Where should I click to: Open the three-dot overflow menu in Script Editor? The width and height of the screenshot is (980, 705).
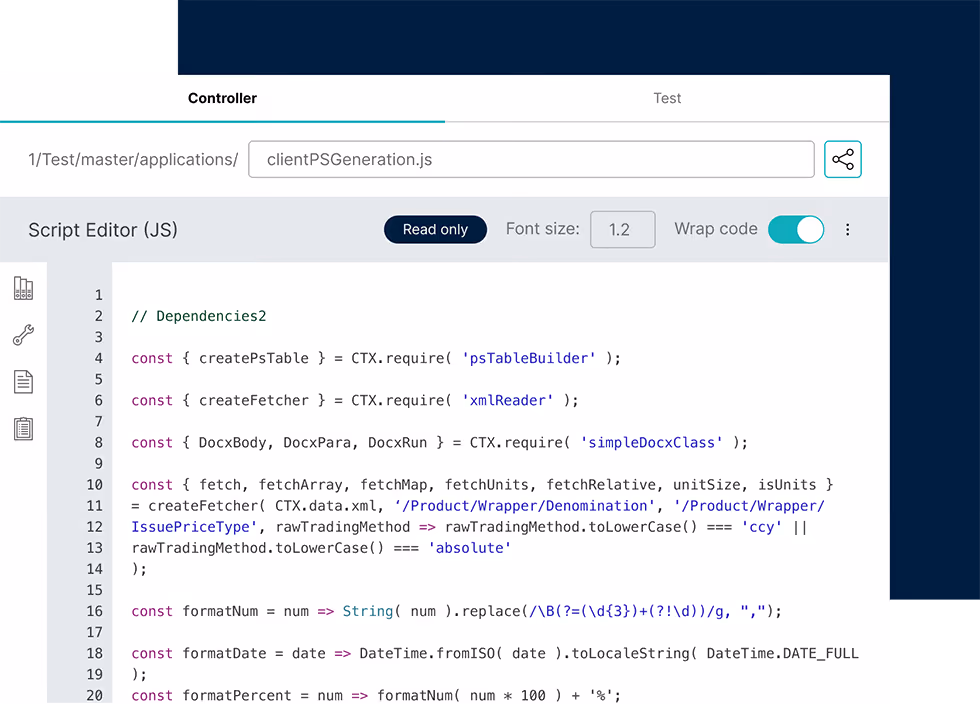click(847, 229)
